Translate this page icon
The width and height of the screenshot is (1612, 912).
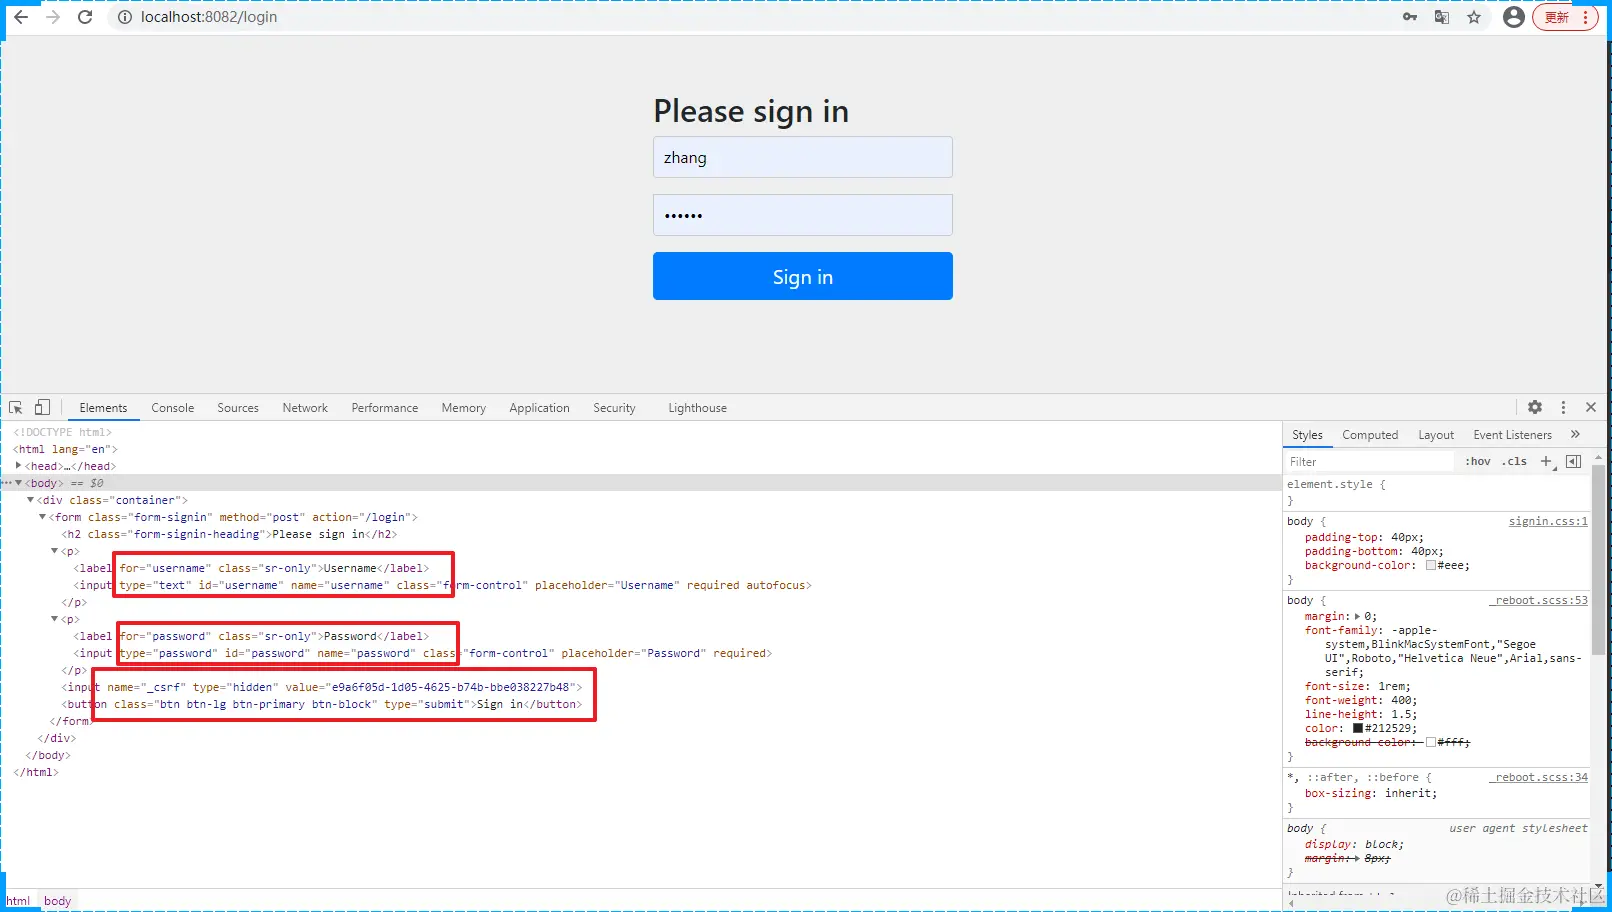point(1442,17)
